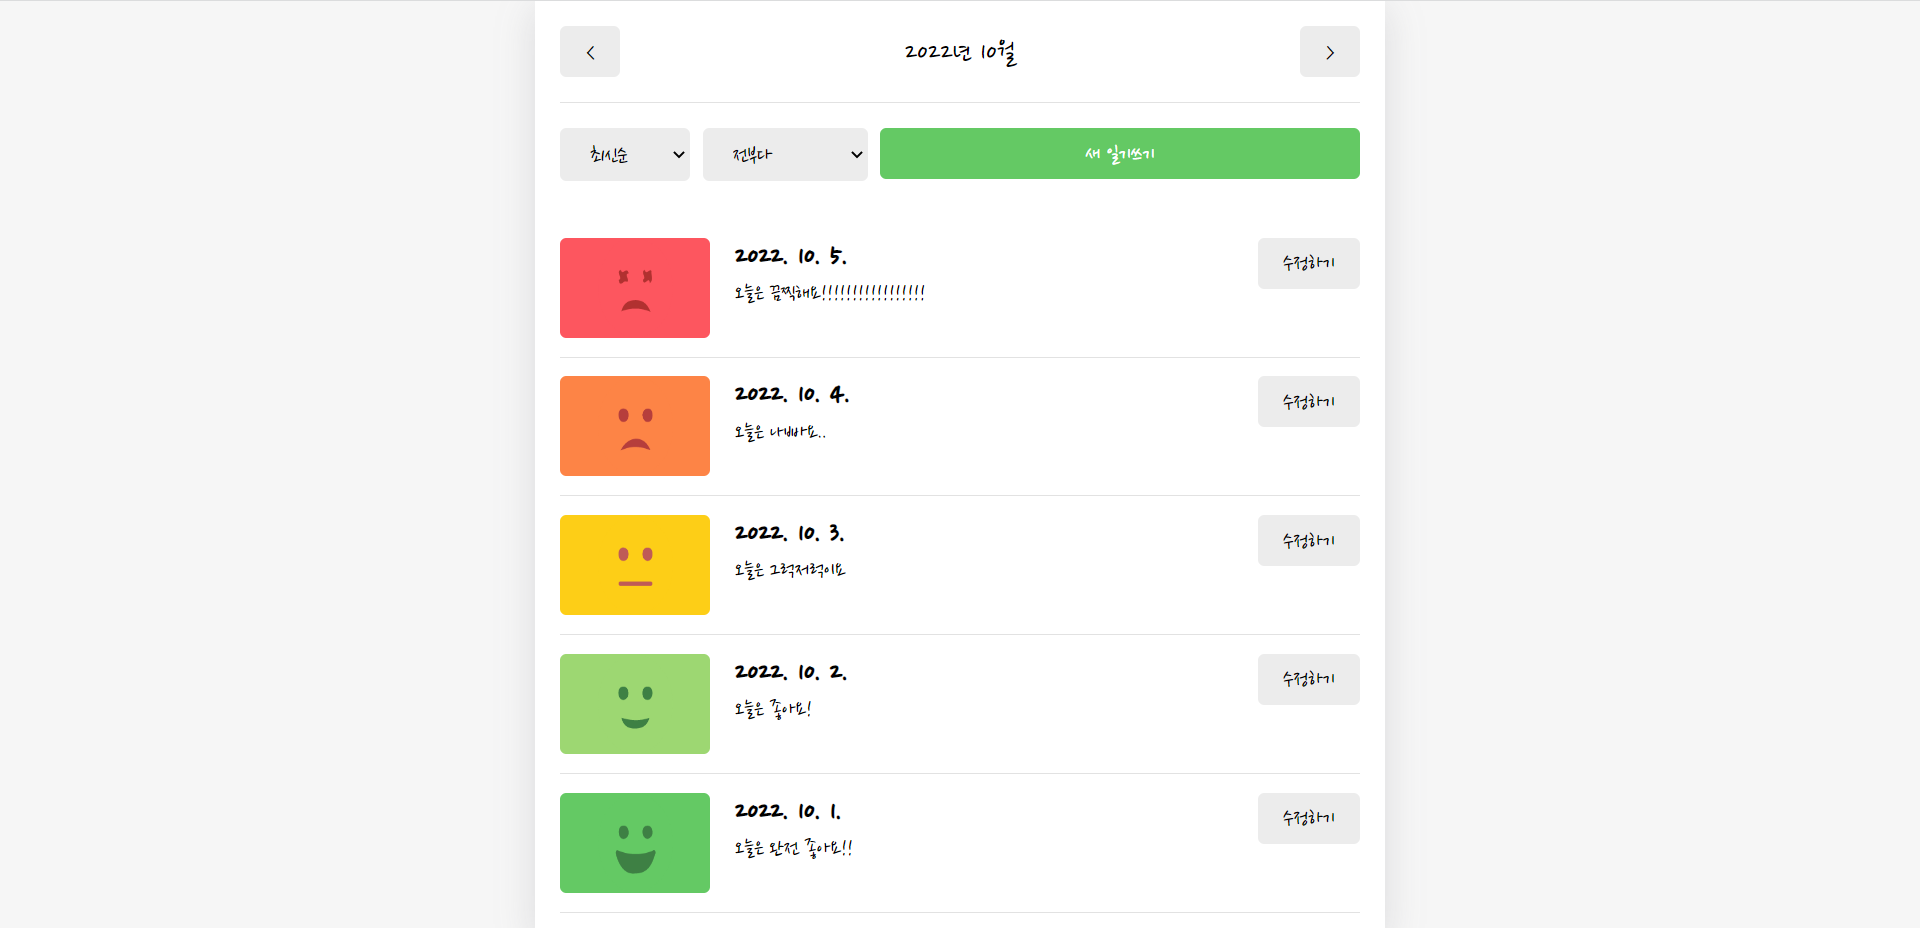Click the smiling light-green emotion icon for October 2
The width and height of the screenshot is (1920, 928).
pyautogui.click(x=634, y=703)
